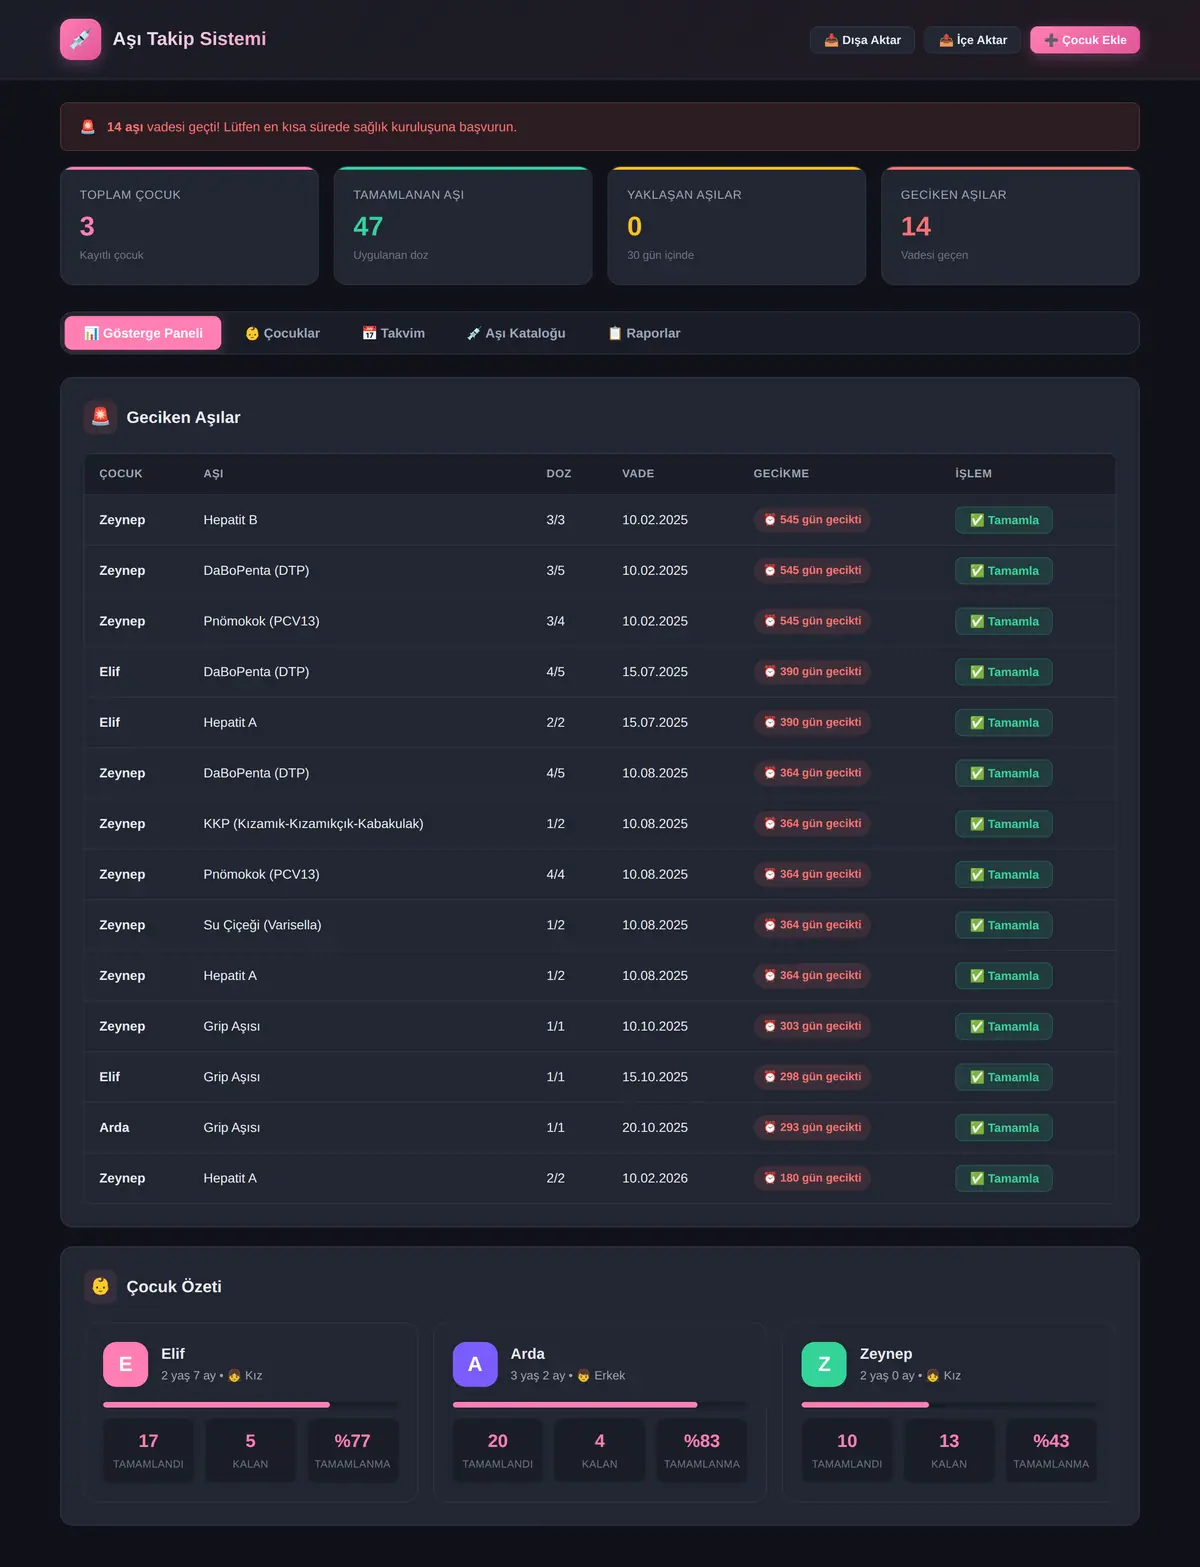
Task: Complete Elif's Grip Aşısı dose
Action: (x=1004, y=1077)
